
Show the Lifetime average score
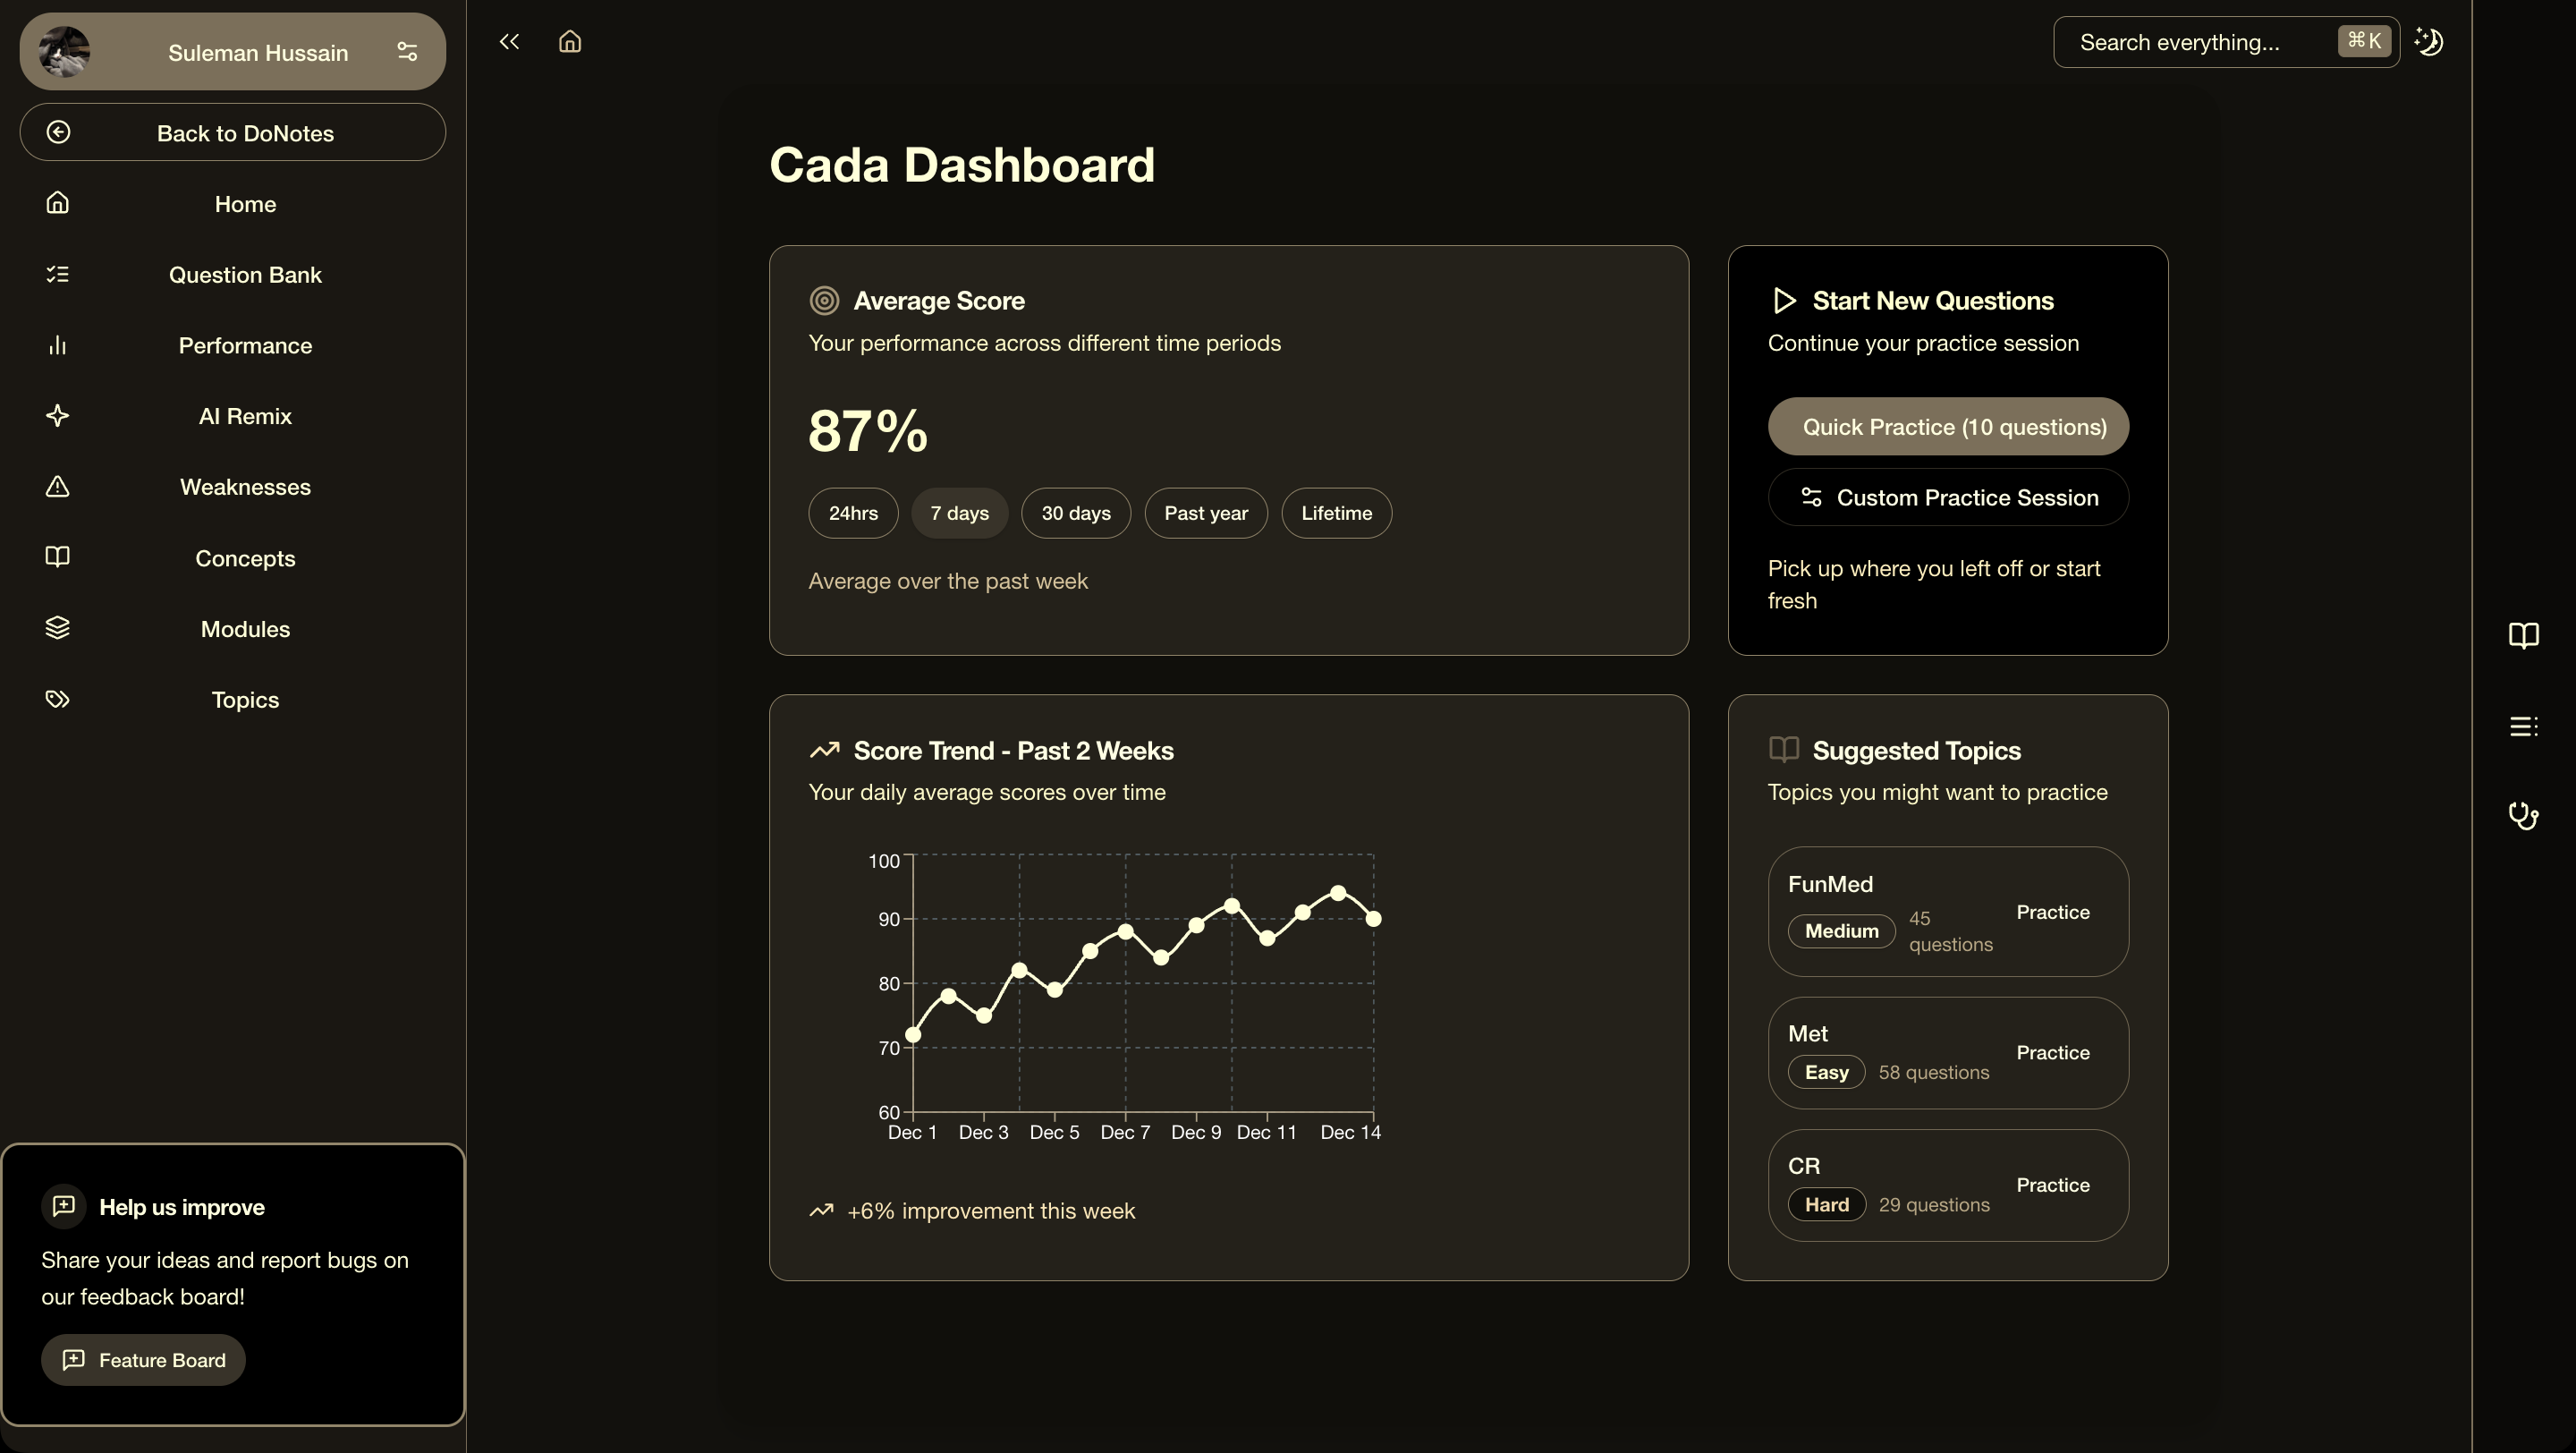(1336, 513)
